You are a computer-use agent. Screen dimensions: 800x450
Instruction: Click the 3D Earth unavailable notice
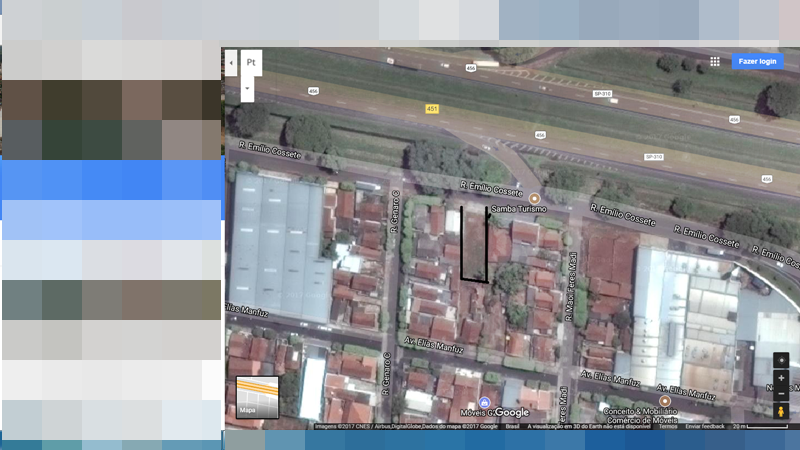point(589,426)
